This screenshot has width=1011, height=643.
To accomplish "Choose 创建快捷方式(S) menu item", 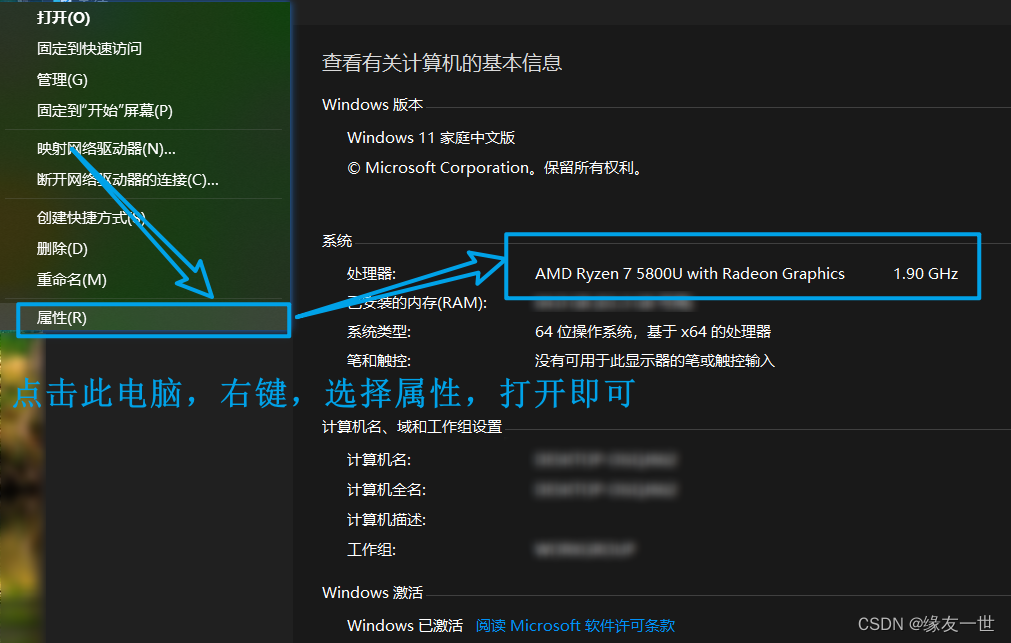I will pos(91,218).
